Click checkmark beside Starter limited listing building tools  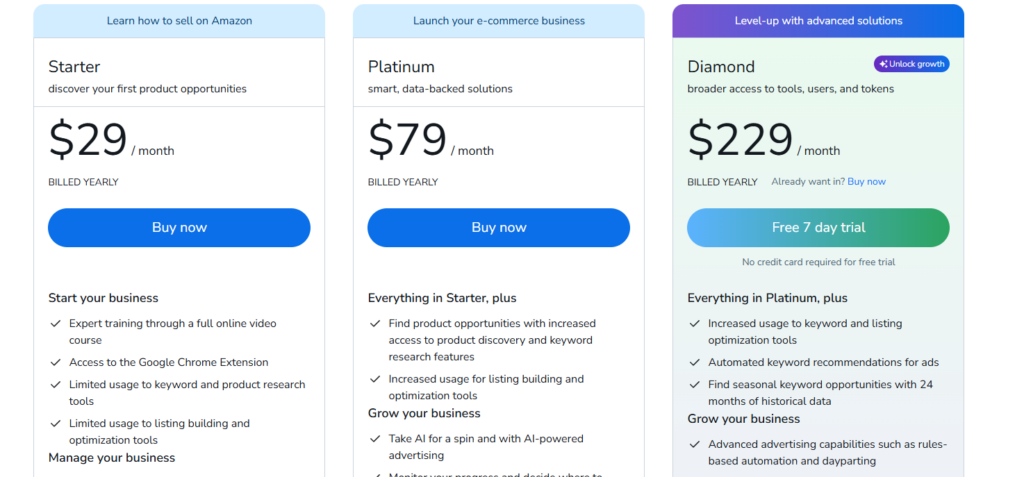click(55, 424)
